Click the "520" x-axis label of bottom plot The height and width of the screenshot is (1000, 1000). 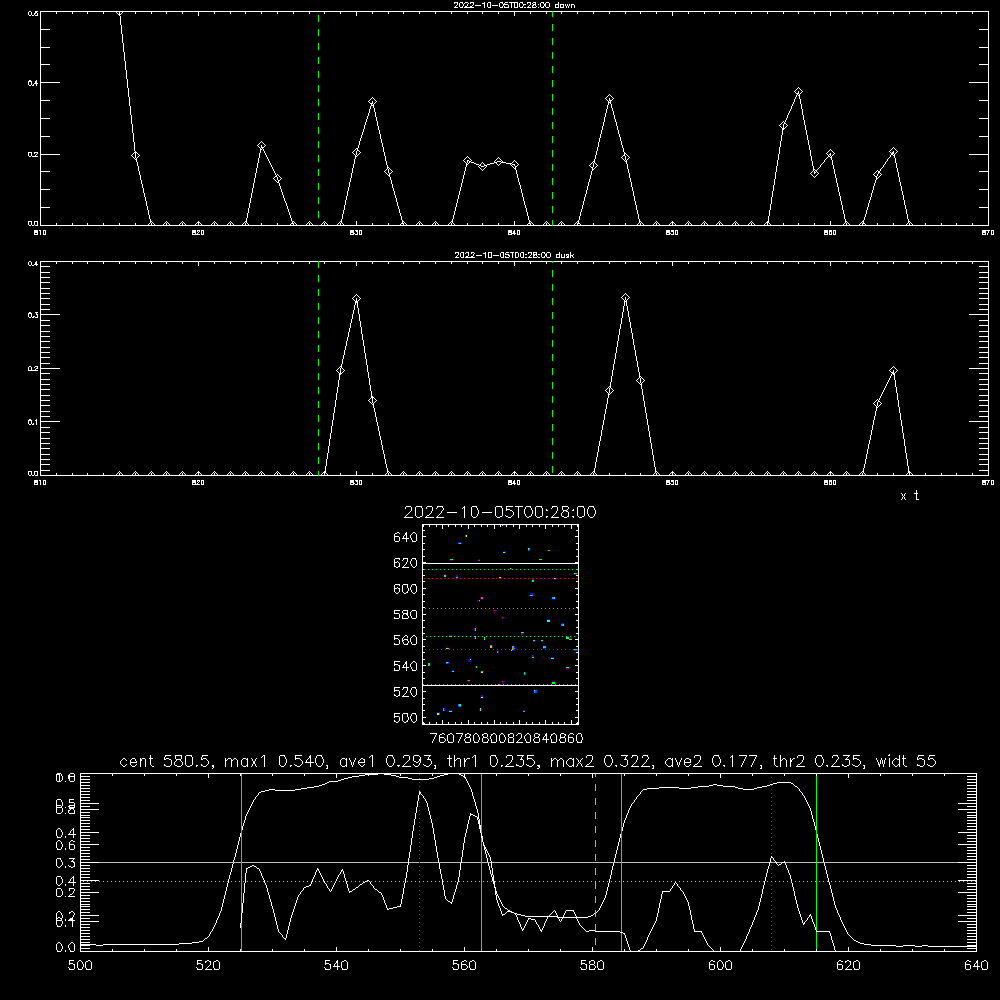point(208,966)
